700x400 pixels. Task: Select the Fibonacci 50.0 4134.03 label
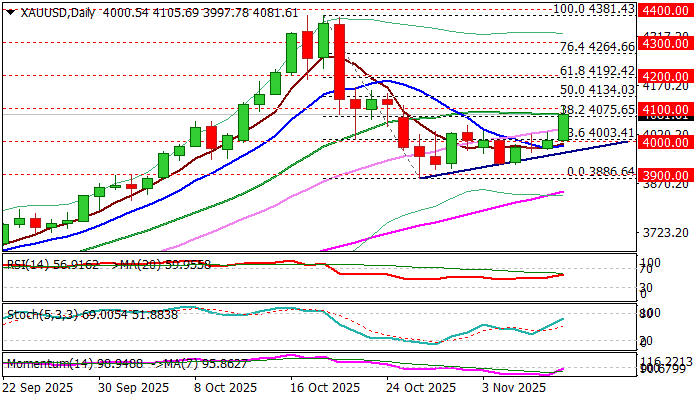point(597,90)
